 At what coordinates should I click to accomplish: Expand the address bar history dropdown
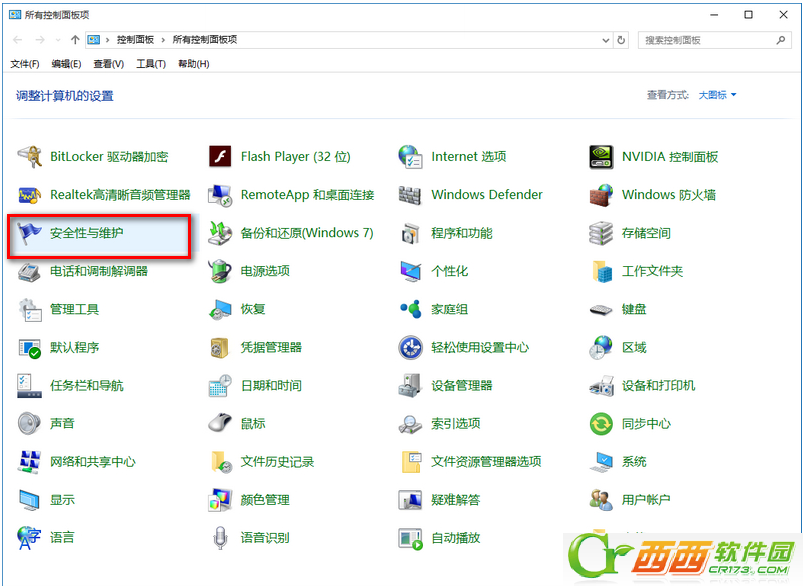pyautogui.click(x=606, y=40)
